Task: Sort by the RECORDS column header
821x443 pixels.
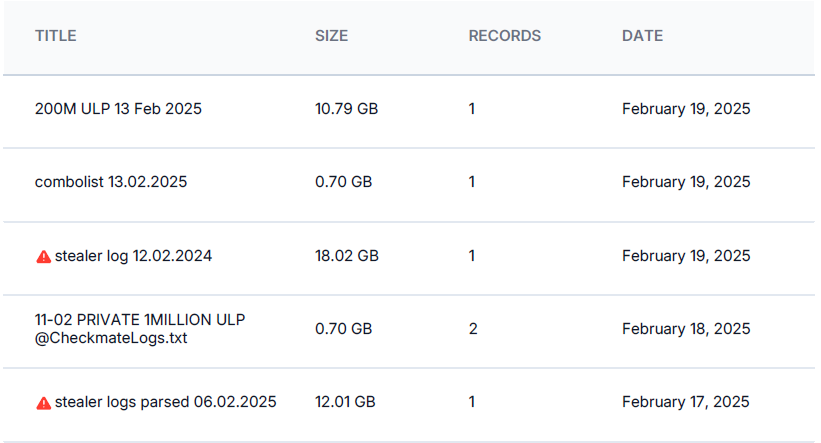Action: point(504,36)
